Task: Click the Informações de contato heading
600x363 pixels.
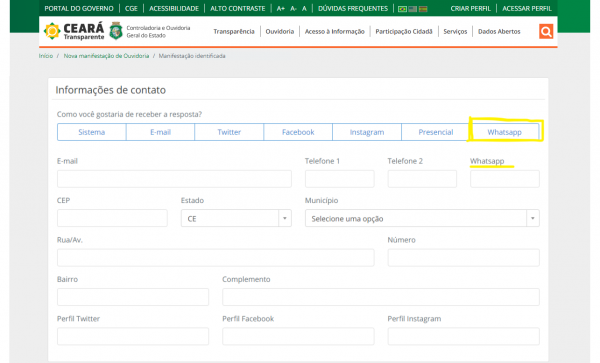Action: (x=111, y=90)
